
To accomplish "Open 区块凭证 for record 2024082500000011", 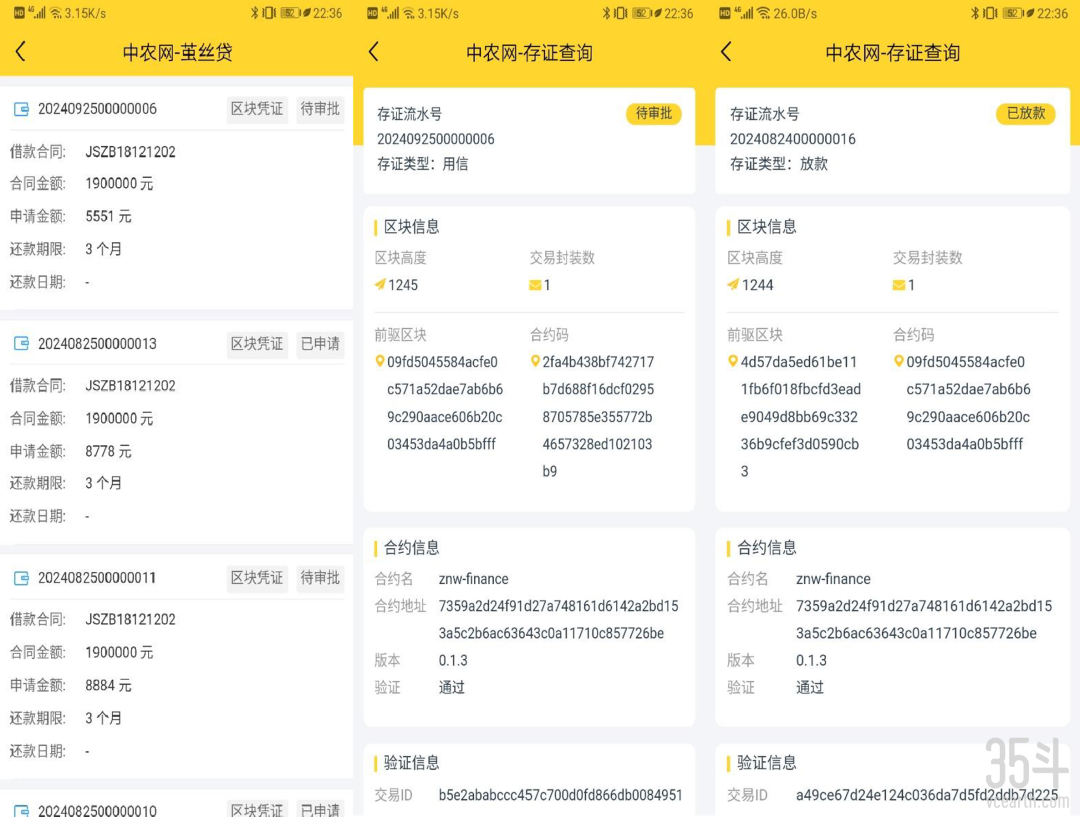I will [x=257, y=578].
